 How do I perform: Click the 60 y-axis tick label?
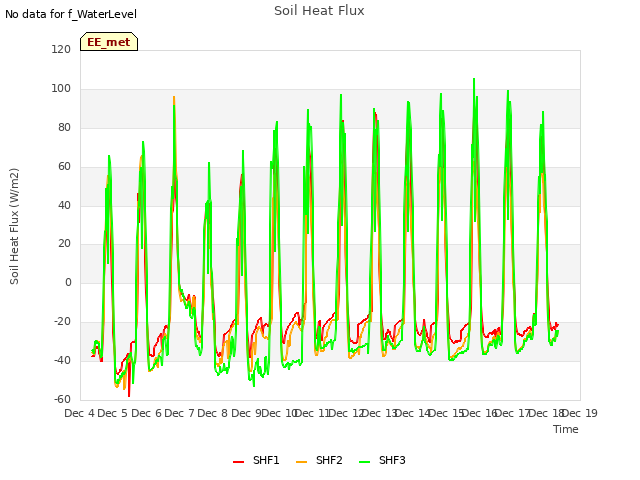(x=64, y=166)
